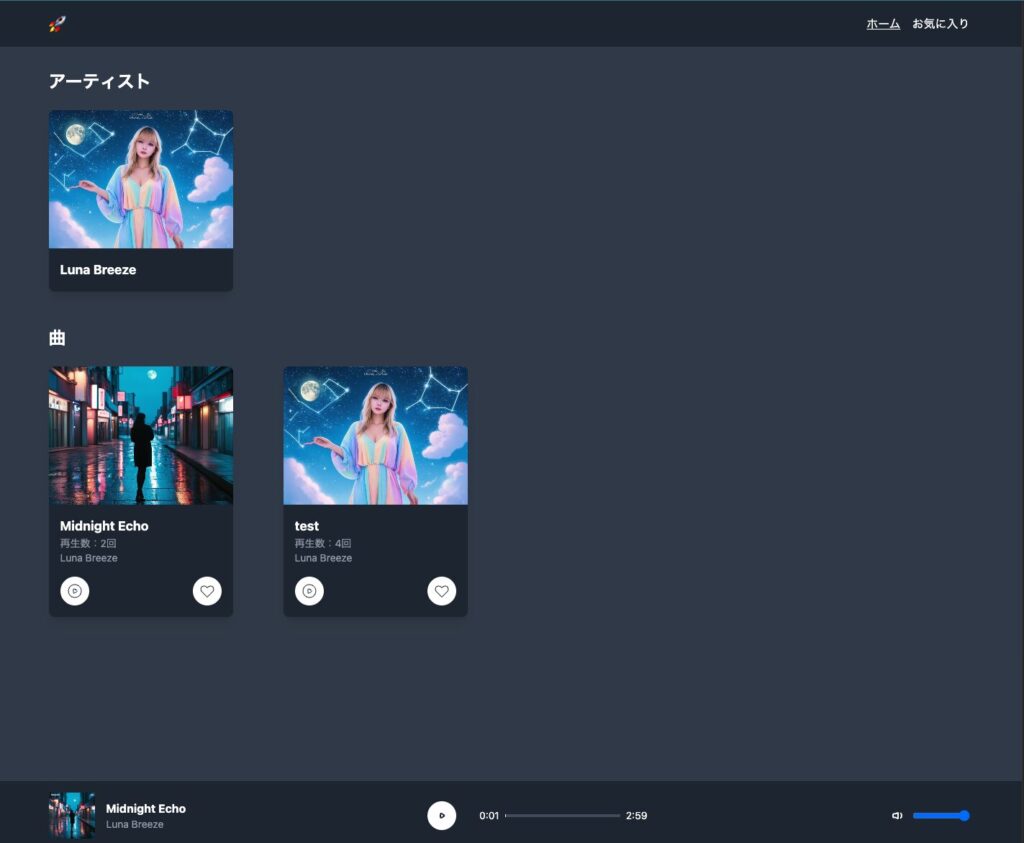Click Midnight Echo title in player bar
The width and height of the screenshot is (1024, 843).
(x=146, y=808)
